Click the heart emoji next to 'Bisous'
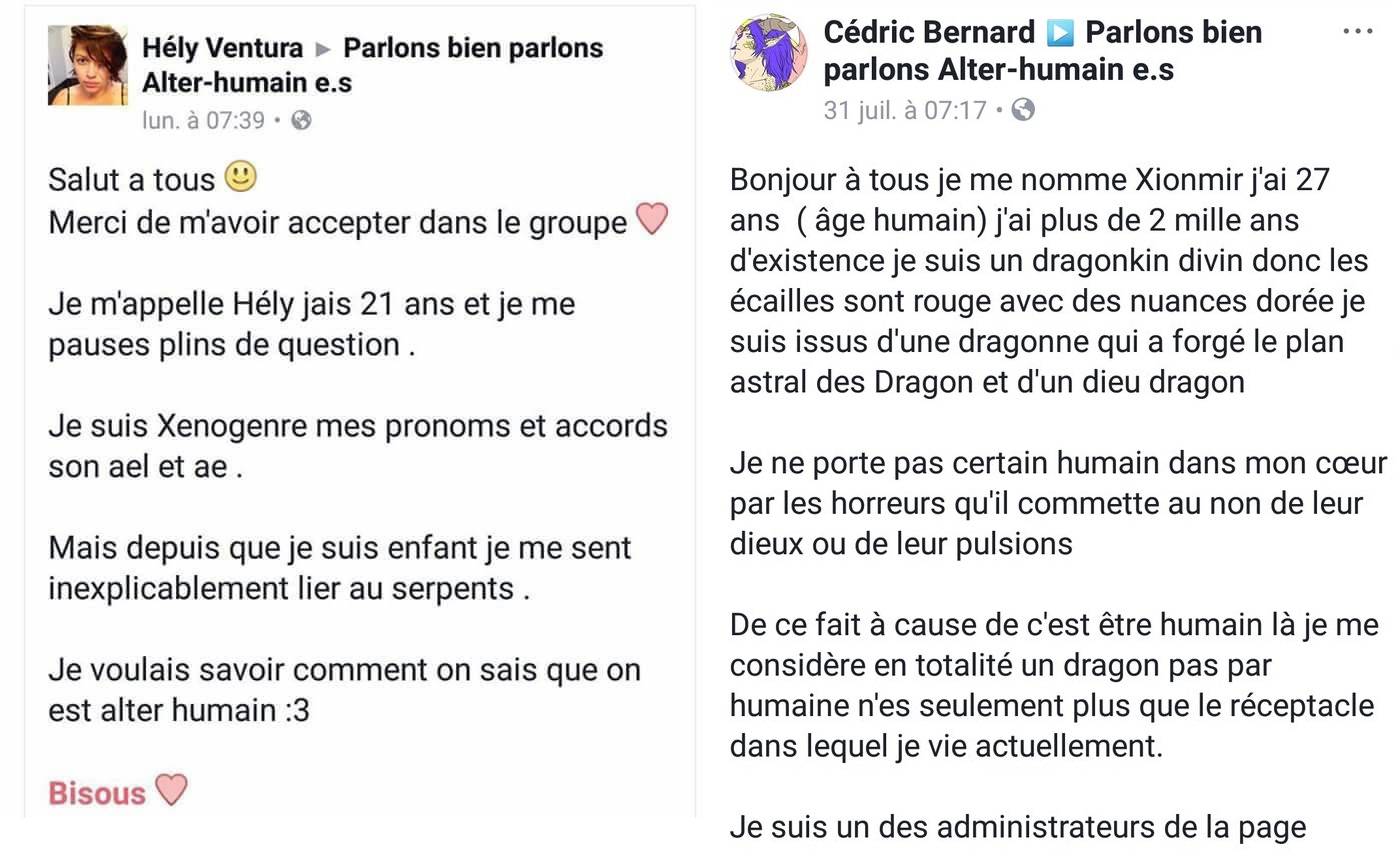The height and width of the screenshot is (860, 1396). click(171, 790)
